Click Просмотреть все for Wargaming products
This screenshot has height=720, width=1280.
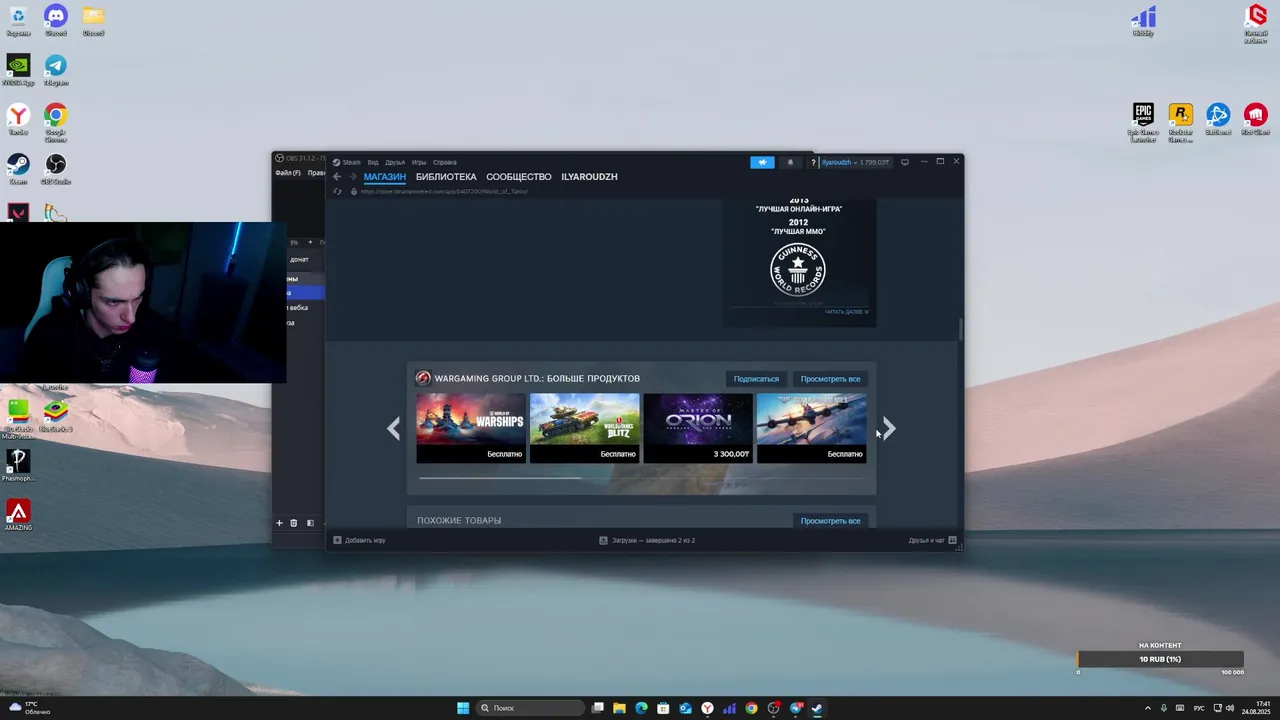point(830,379)
